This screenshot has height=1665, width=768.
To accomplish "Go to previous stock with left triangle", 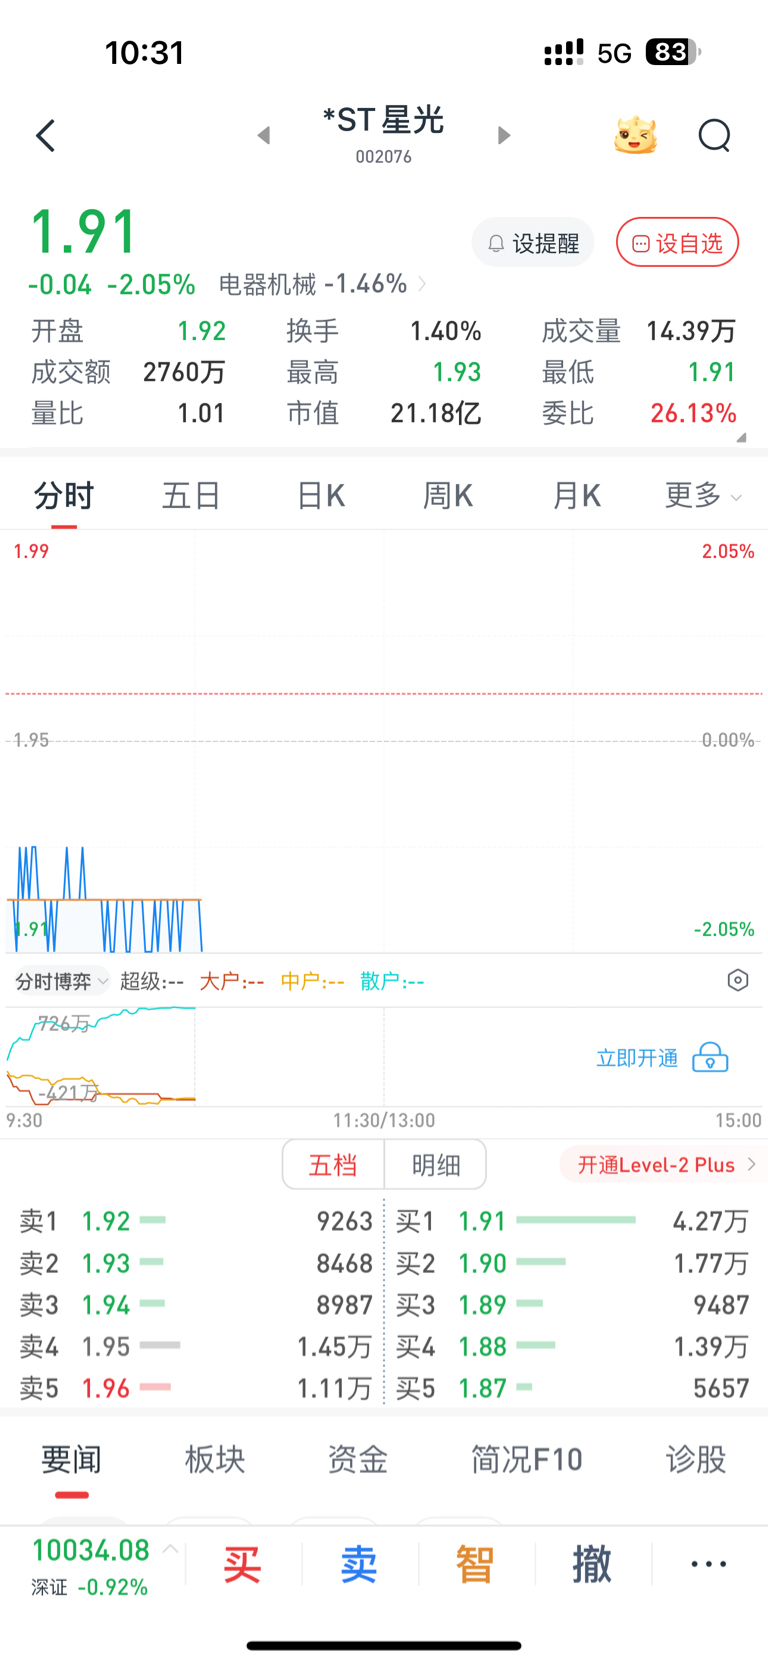I will [264, 135].
